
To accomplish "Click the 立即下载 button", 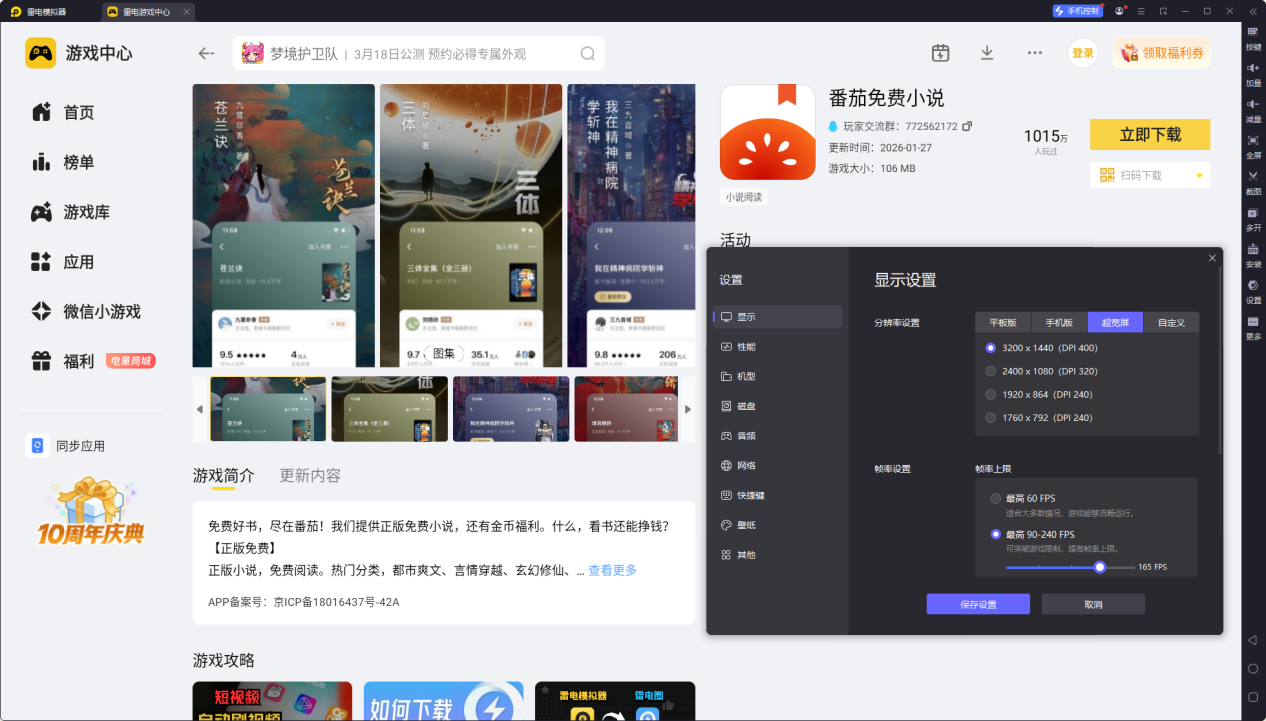I will [1149, 134].
